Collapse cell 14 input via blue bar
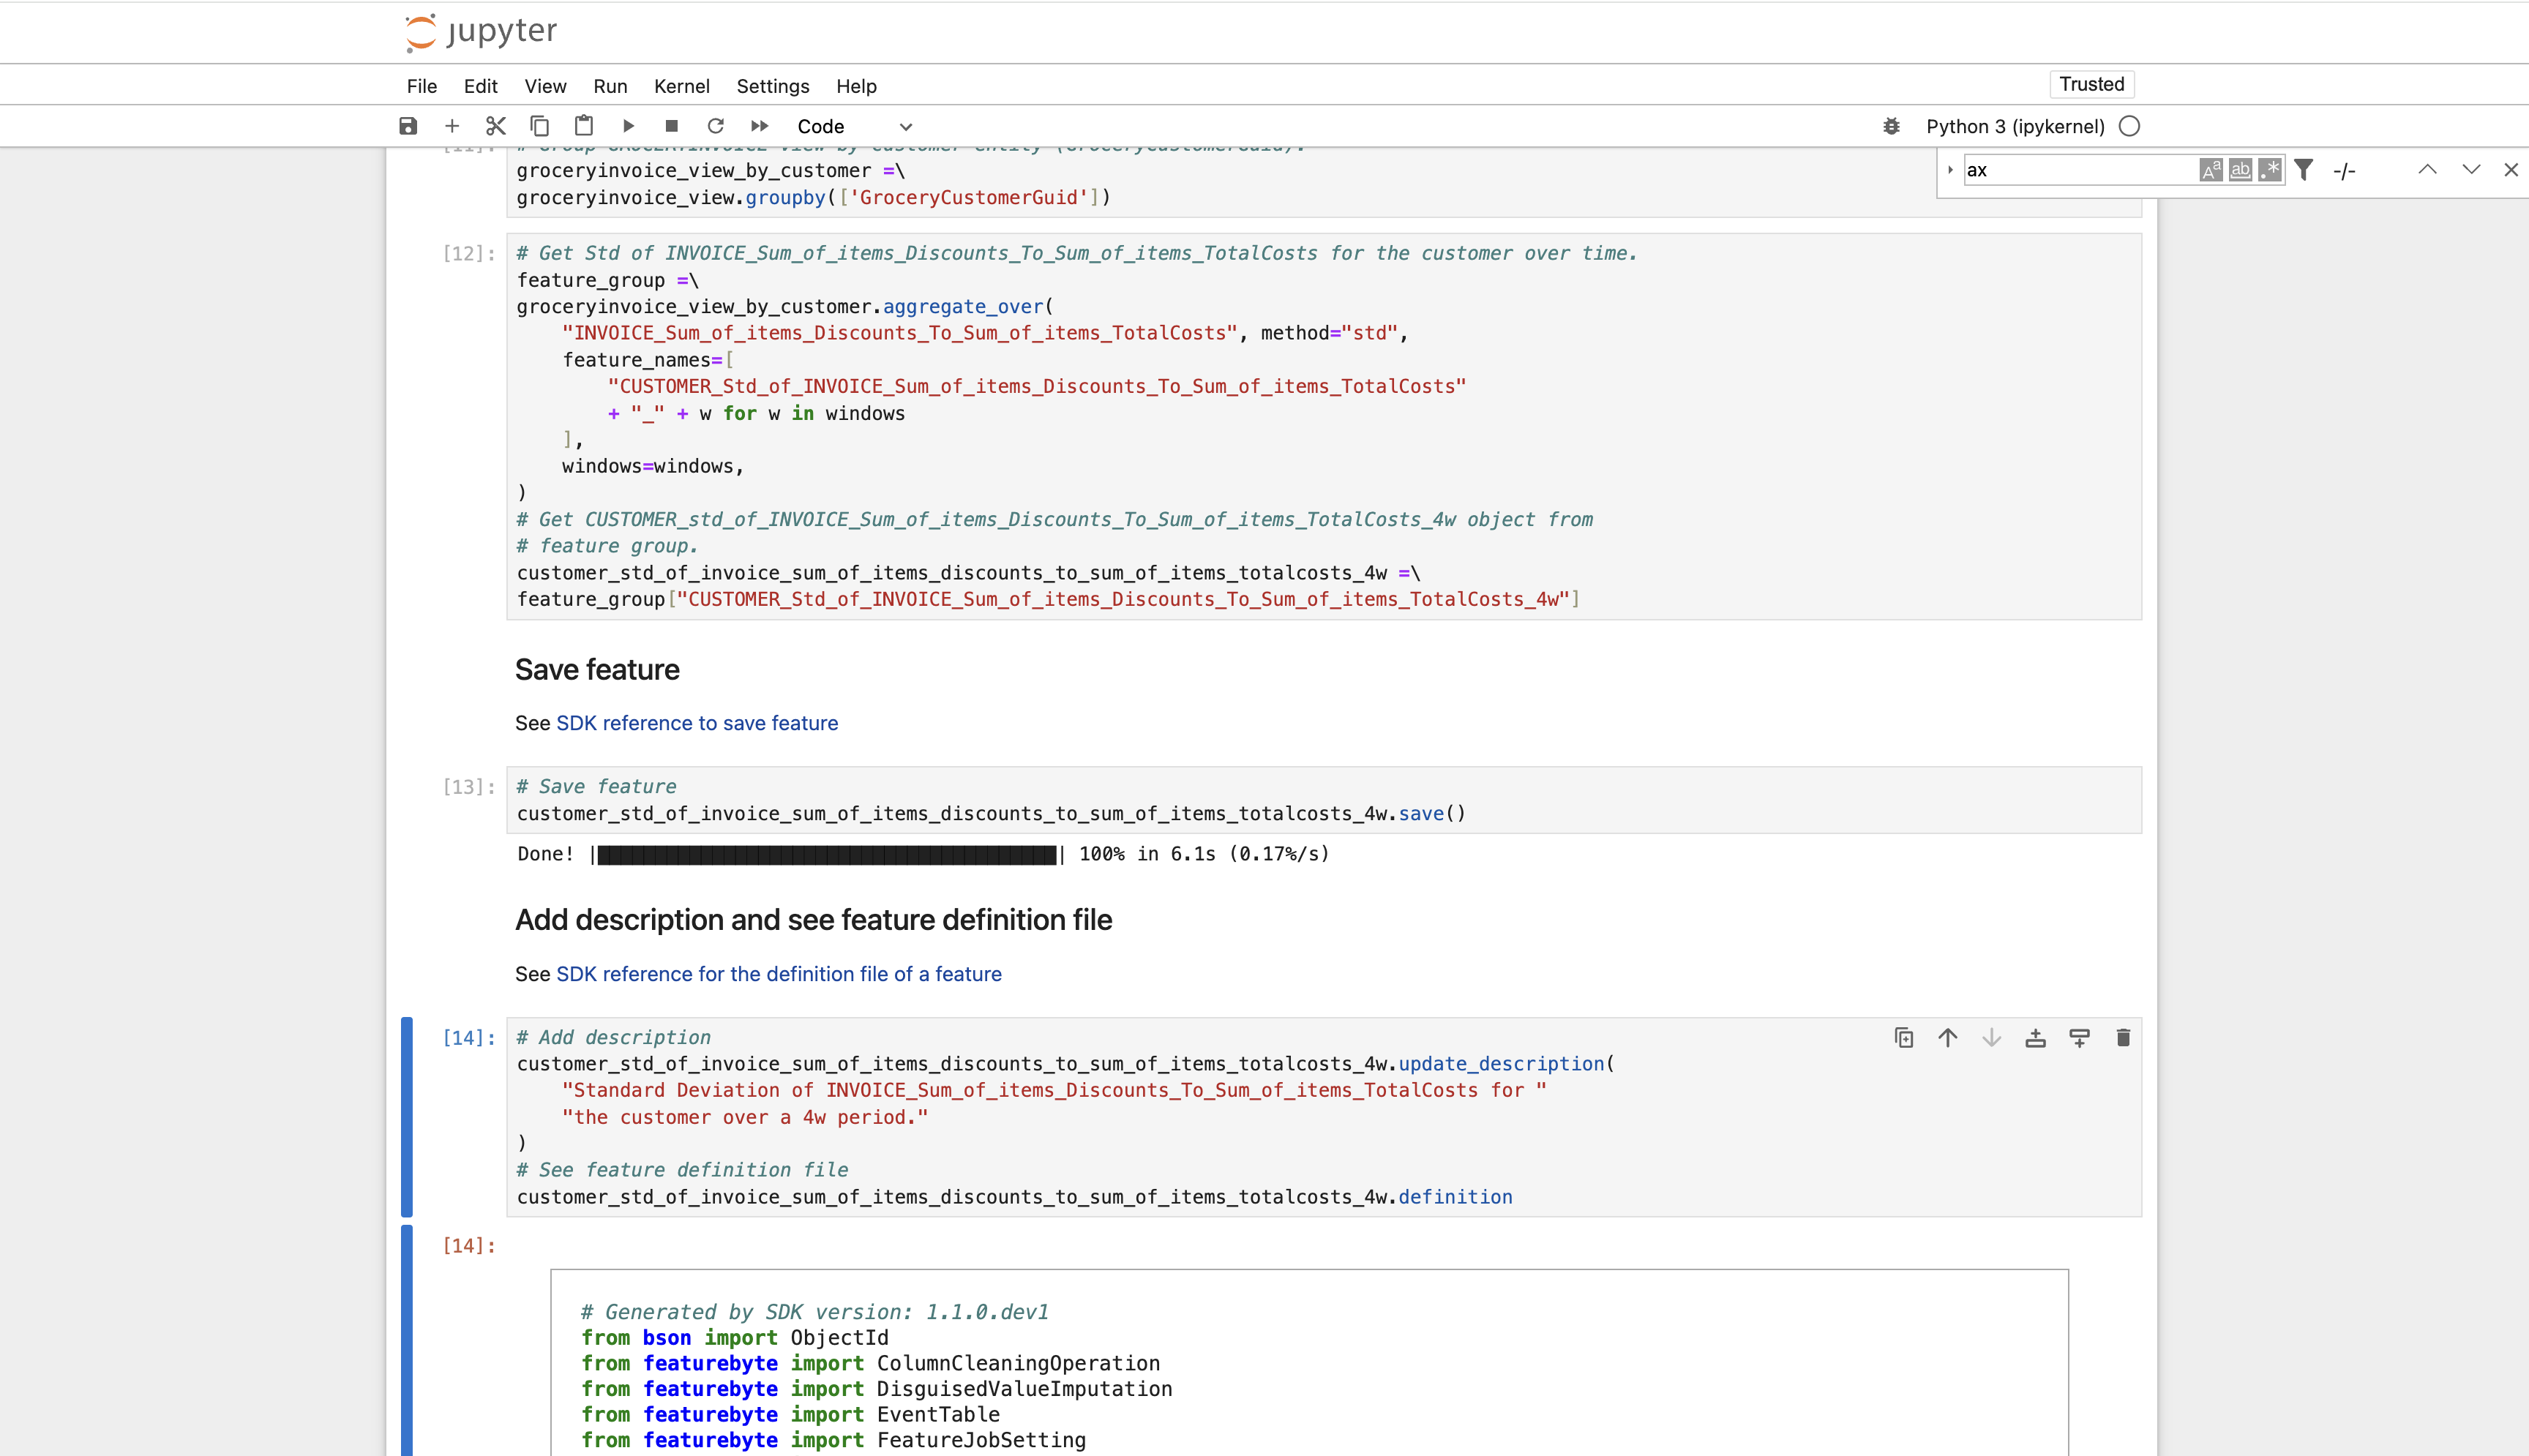 [407, 1117]
